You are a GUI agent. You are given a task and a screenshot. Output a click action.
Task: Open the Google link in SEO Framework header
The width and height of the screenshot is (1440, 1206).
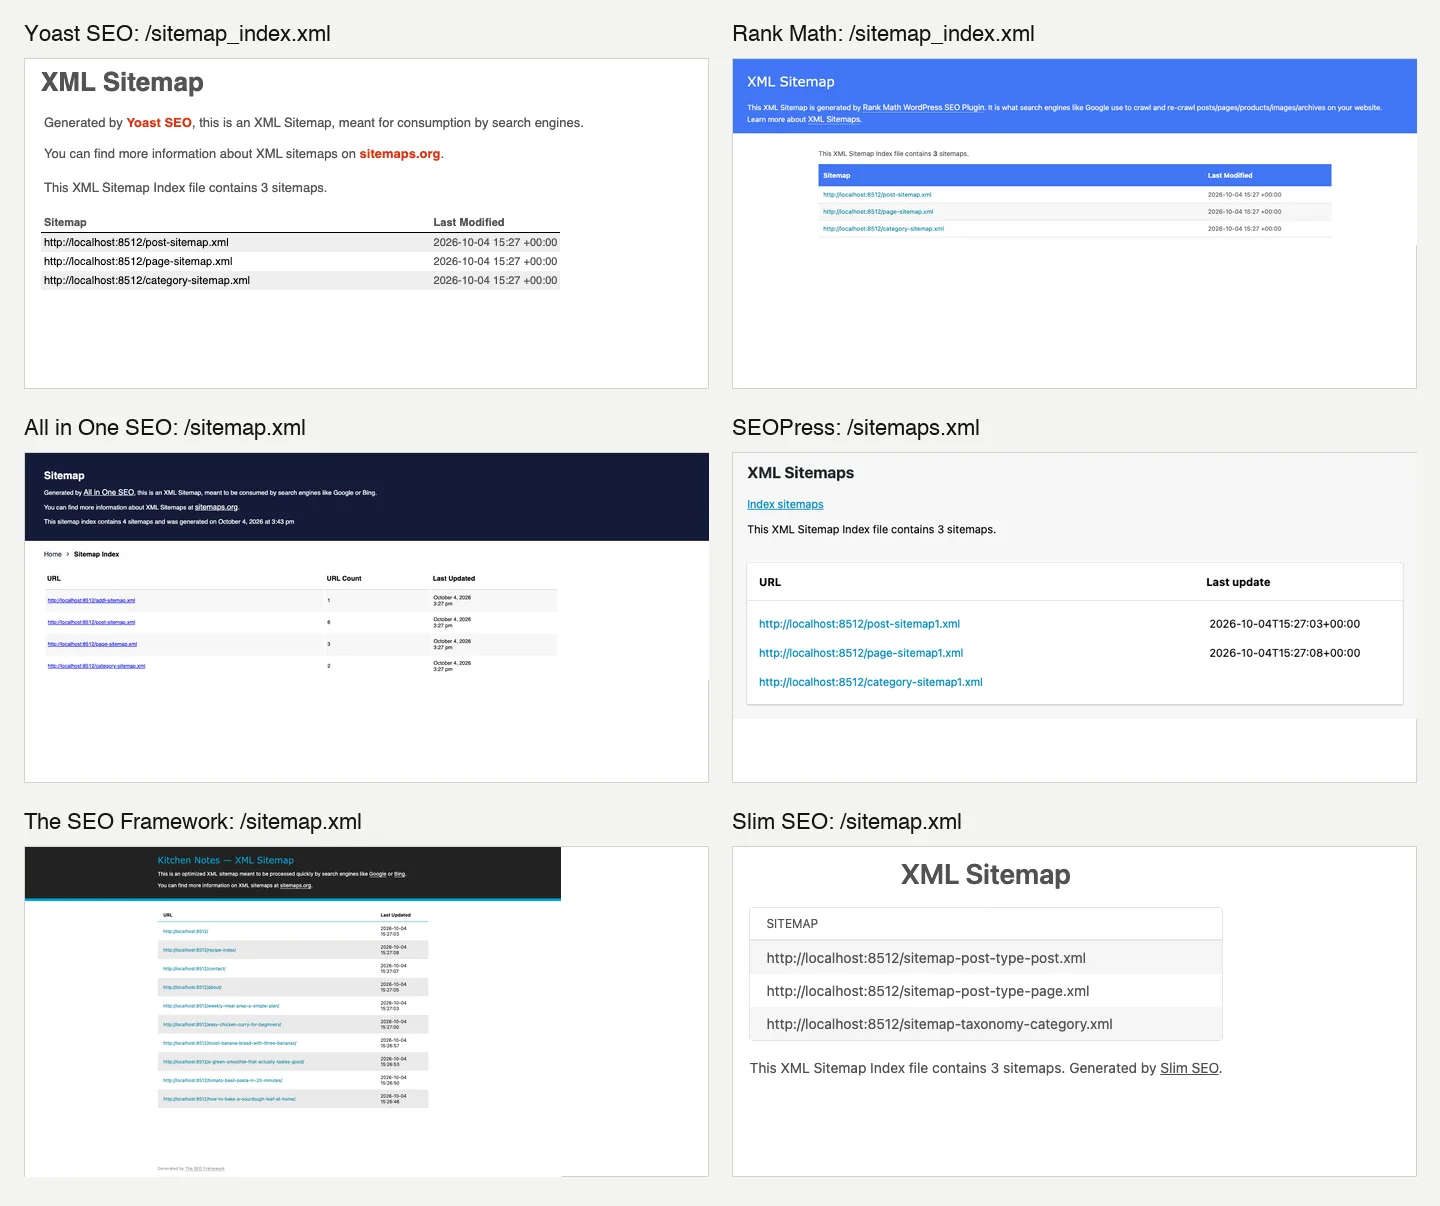point(378,874)
